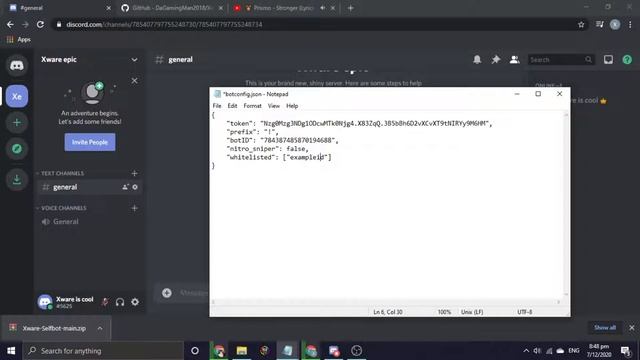The image size is (640, 360).
Task: Edit general channel gear icon
Action: point(135,187)
